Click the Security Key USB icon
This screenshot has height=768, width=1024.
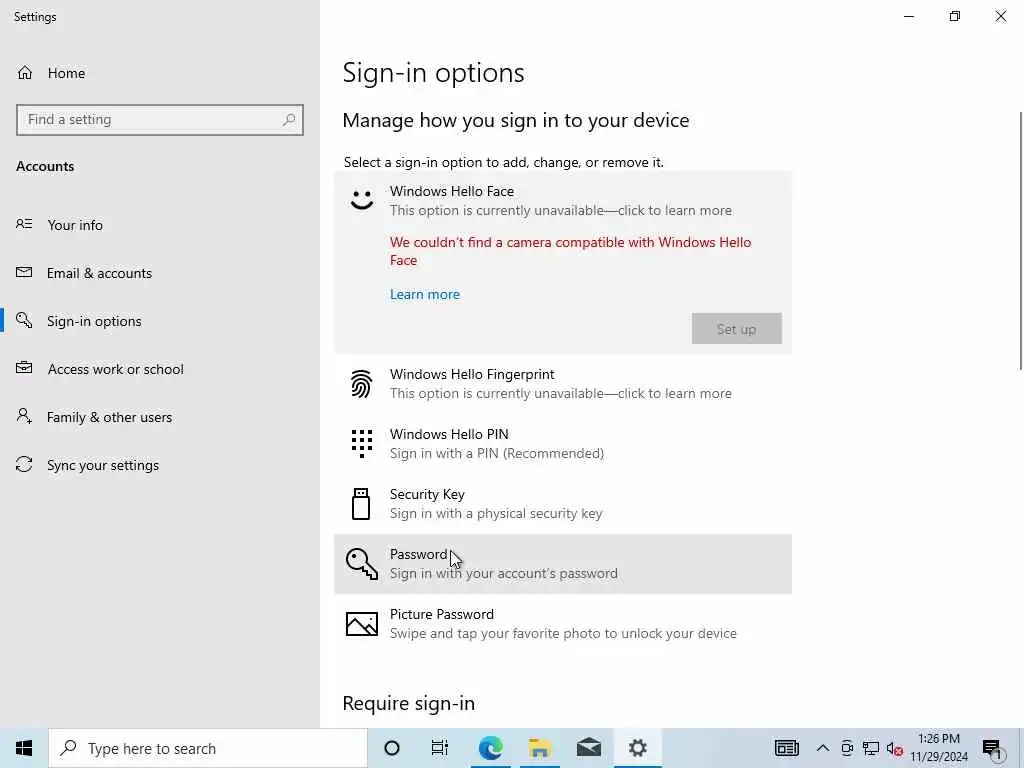361,504
